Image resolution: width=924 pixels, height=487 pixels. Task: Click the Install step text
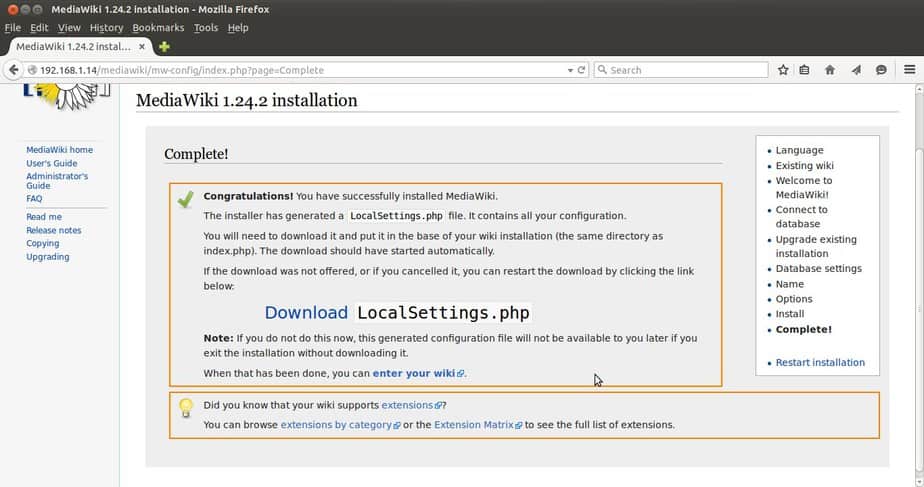tap(790, 314)
